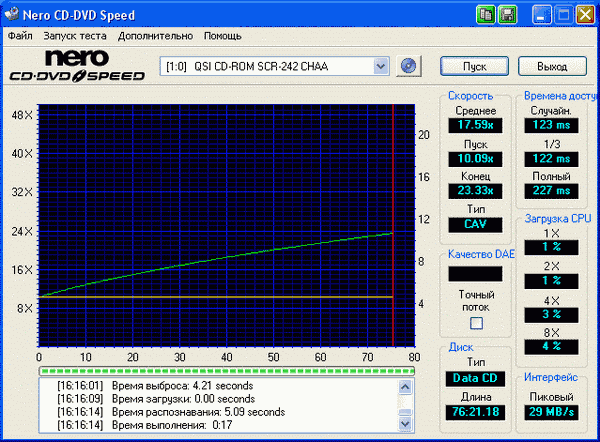The height and width of the screenshot is (442, 600).
Task: Toggle the Точный поток checkbox
Action: point(476,323)
